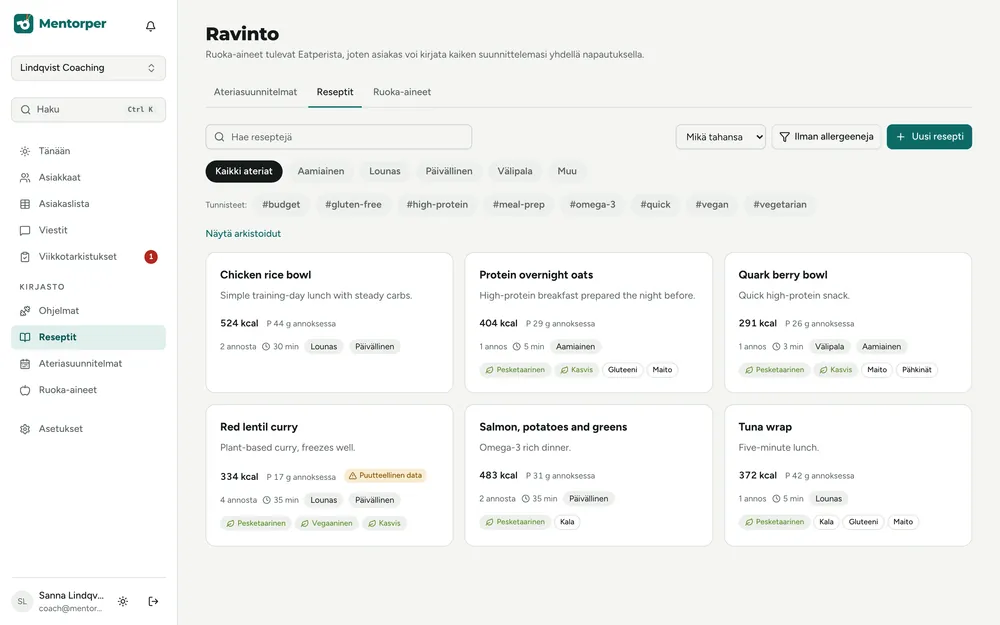Click the log out icon
This screenshot has width=1000, height=625.
pyautogui.click(x=153, y=601)
